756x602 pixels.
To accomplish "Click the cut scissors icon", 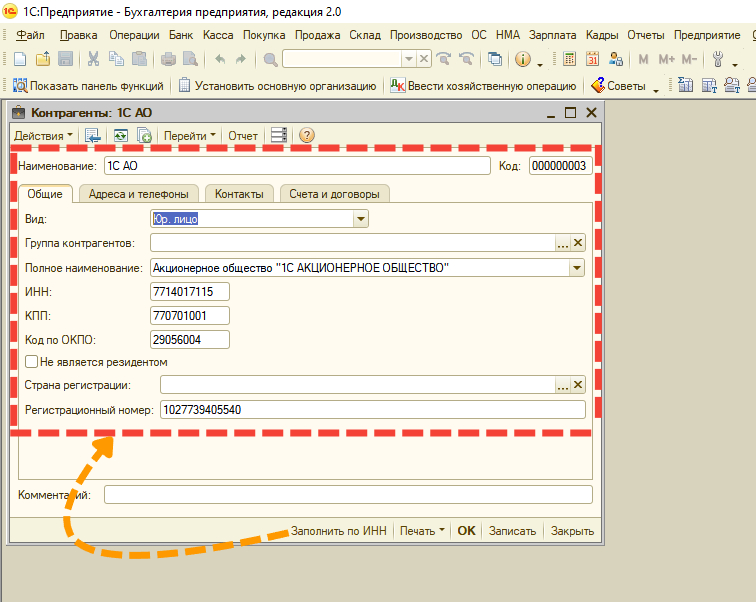I will click(x=93, y=59).
